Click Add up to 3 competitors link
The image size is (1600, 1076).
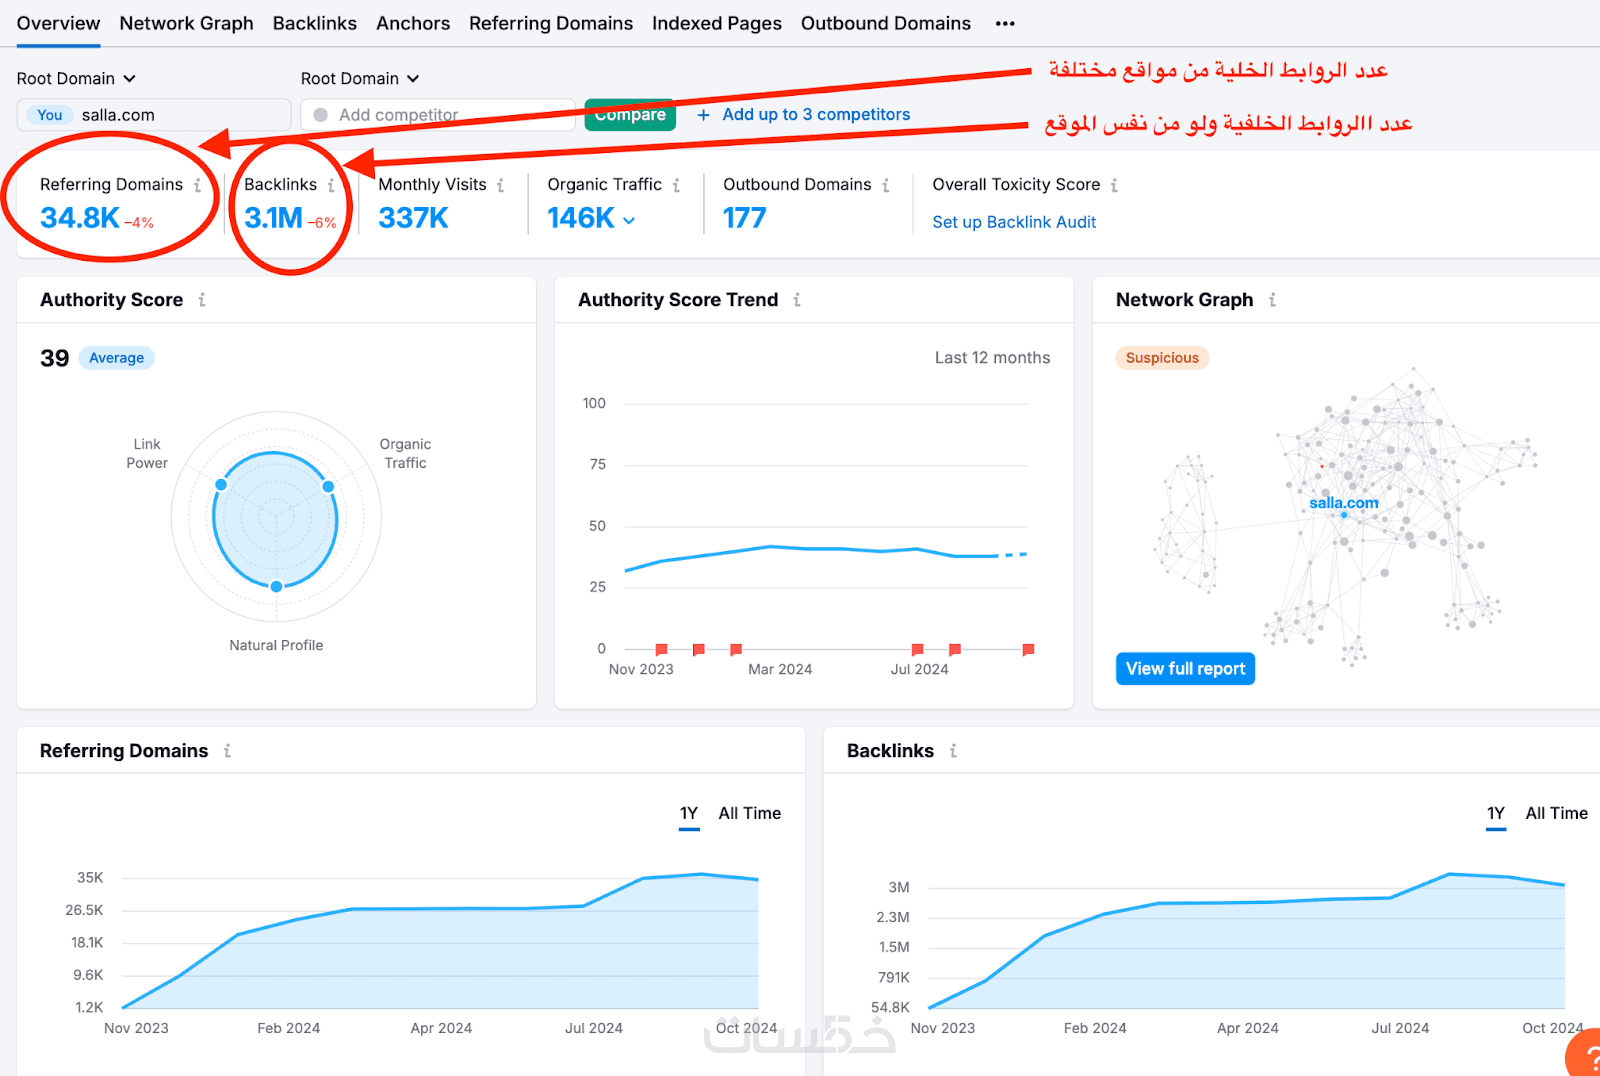[816, 114]
